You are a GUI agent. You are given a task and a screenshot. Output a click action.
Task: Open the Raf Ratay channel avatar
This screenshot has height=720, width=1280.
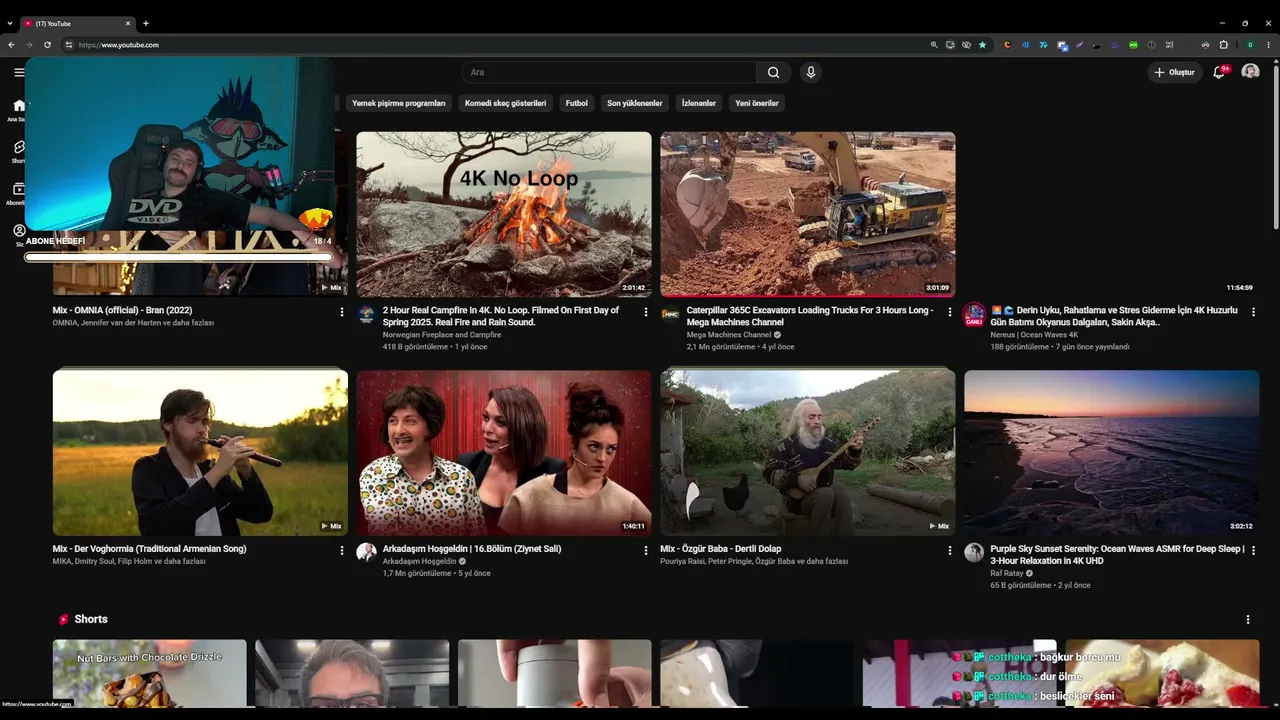point(974,553)
